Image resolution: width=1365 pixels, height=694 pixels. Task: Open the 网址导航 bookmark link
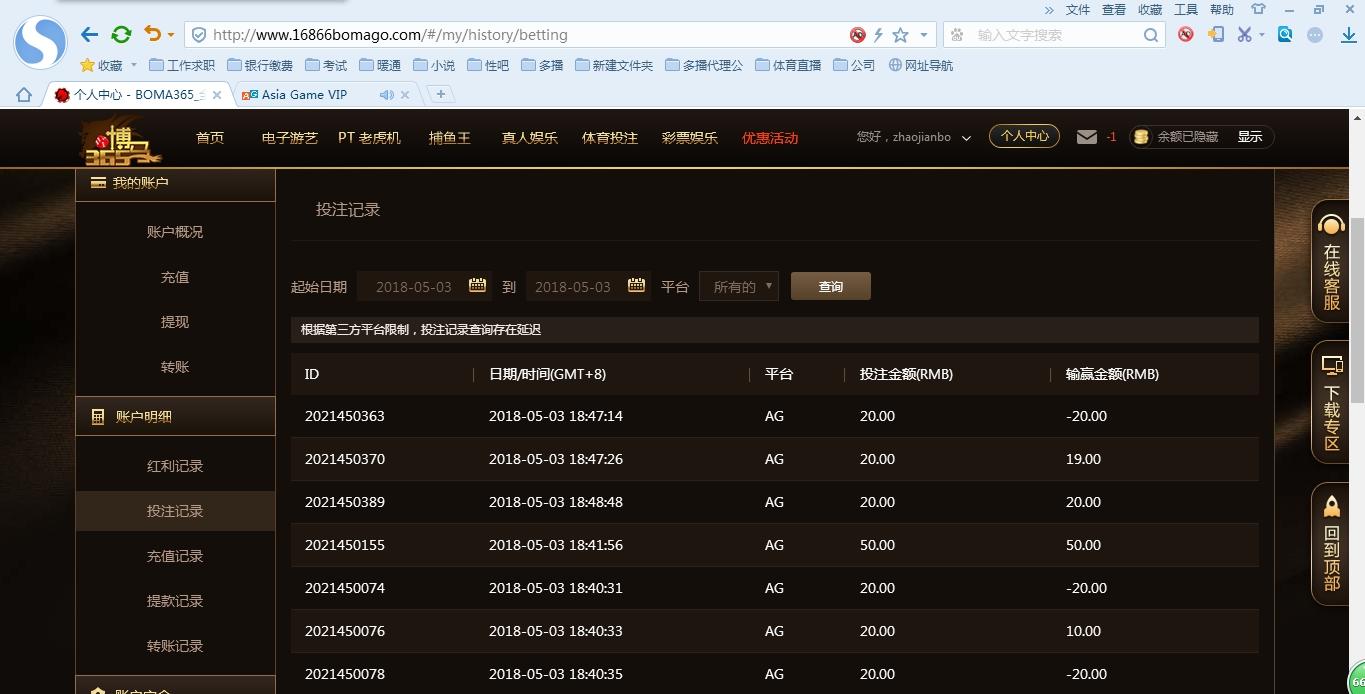[x=920, y=65]
